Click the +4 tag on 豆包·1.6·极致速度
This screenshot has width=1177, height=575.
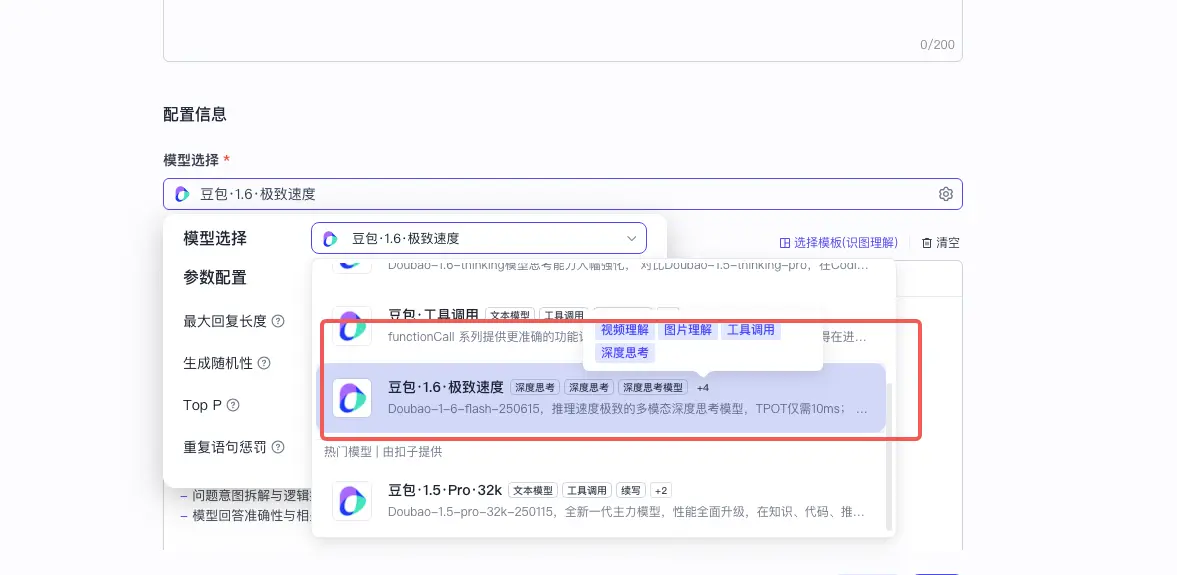pyautogui.click(x=703, y=387)
